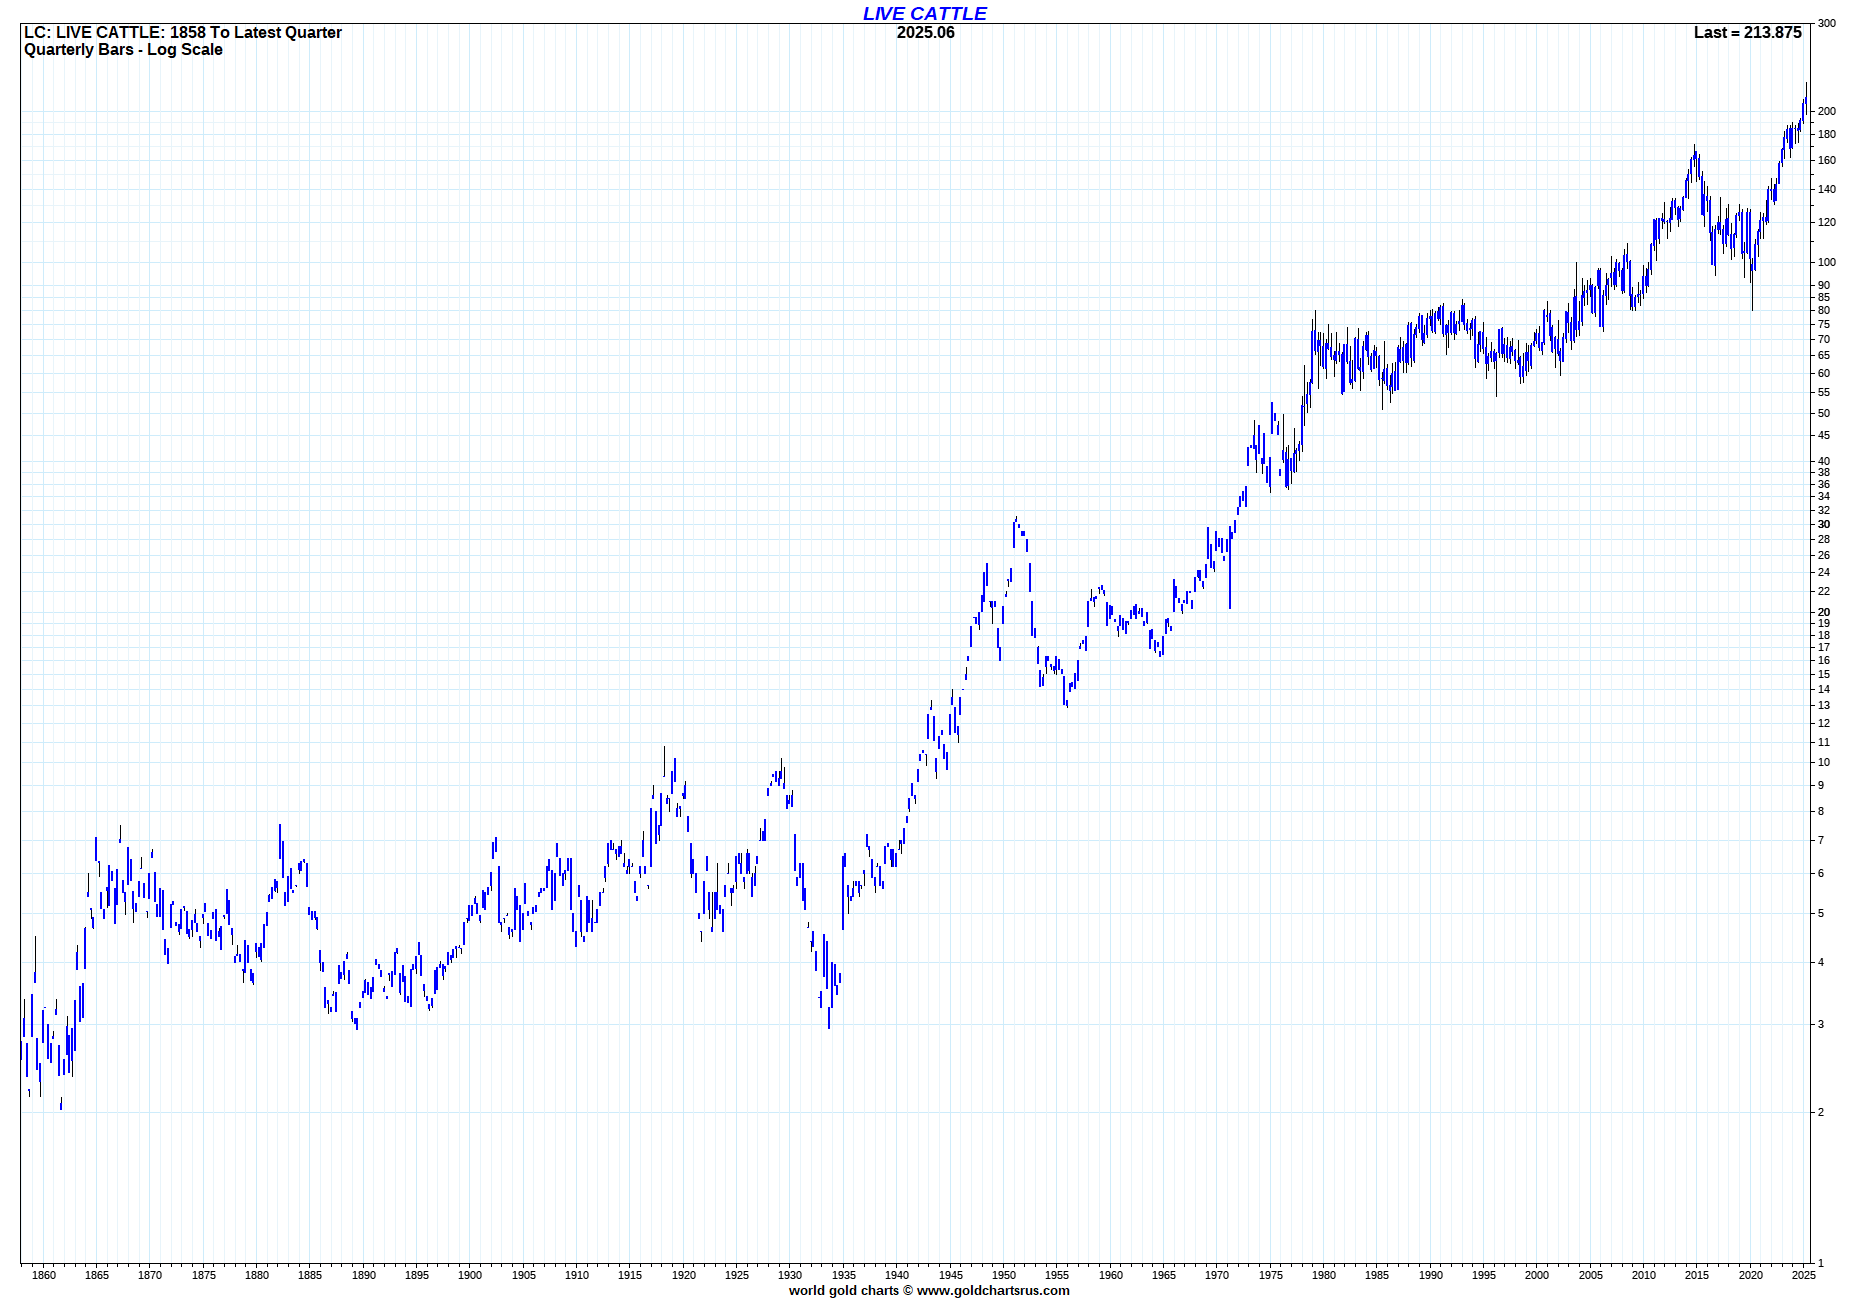Image resolution: width=1850 pixels, height=1300 pixels.
Task: Click the 2020 x-axis year label
Action: click(1751, 1274)
